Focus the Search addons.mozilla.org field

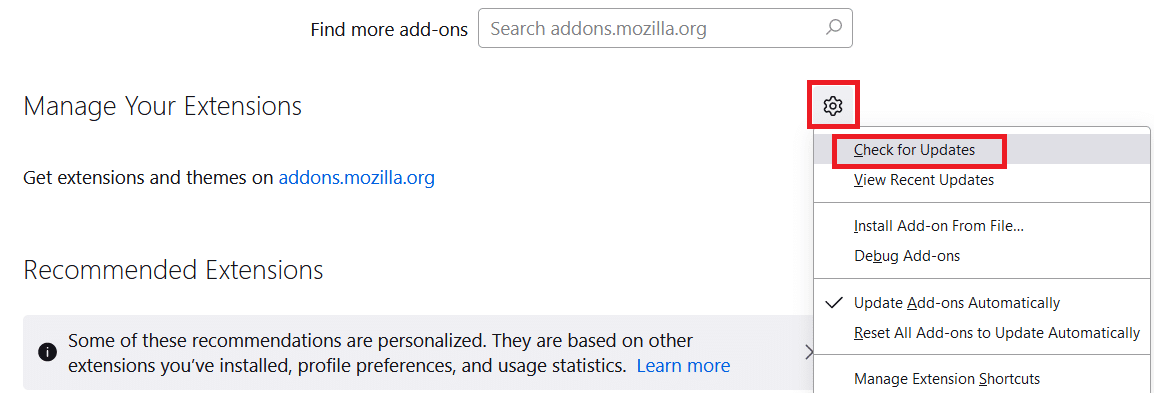[x=665, y=29]
